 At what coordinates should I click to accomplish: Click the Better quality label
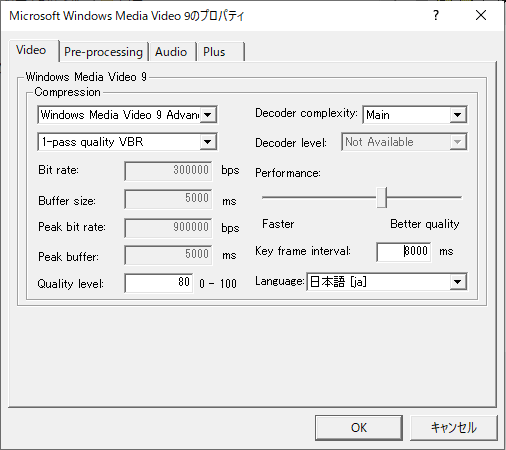tap(425, 224)
